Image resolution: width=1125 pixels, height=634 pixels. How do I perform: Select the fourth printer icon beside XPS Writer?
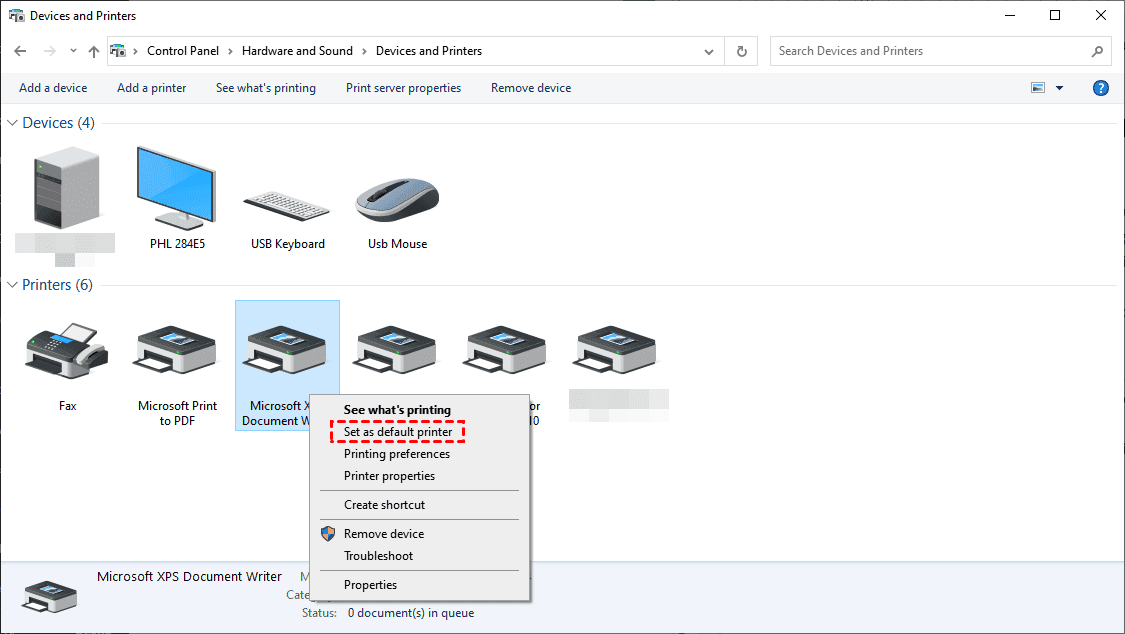click(395, 349)
